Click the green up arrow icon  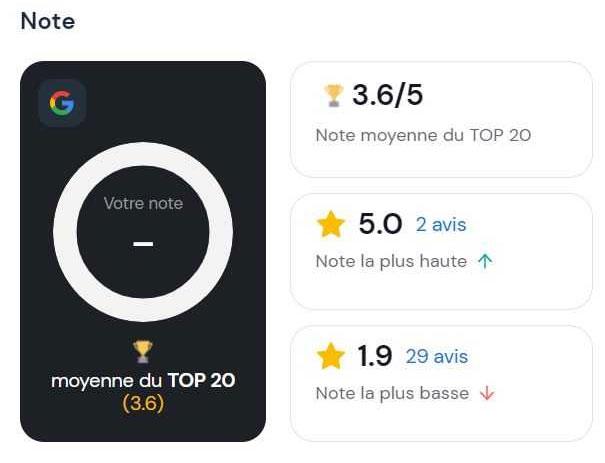point(485,261)
